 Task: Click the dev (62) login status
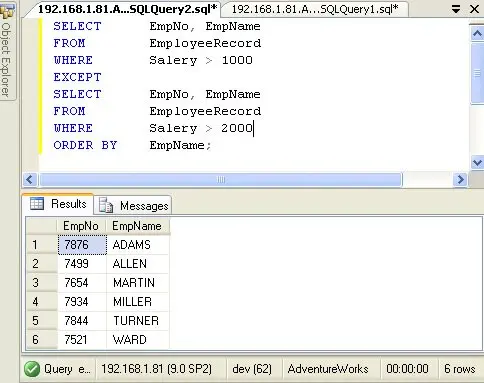(252, 369)
